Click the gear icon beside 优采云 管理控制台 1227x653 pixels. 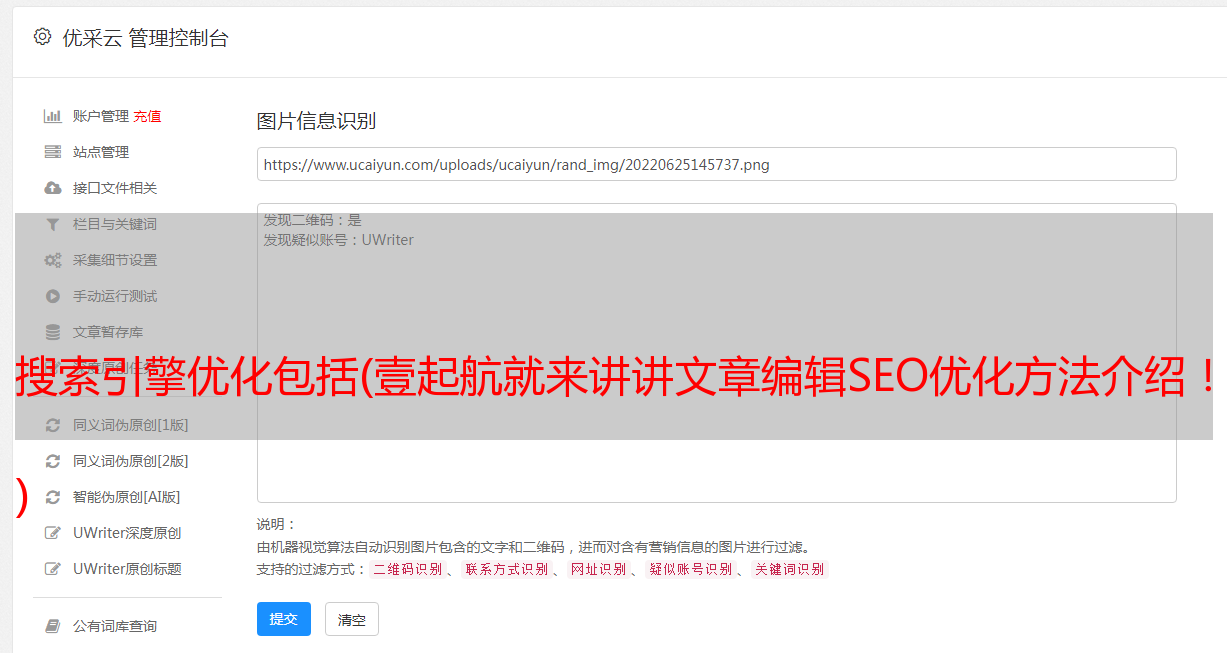click(x=42, y=37)
